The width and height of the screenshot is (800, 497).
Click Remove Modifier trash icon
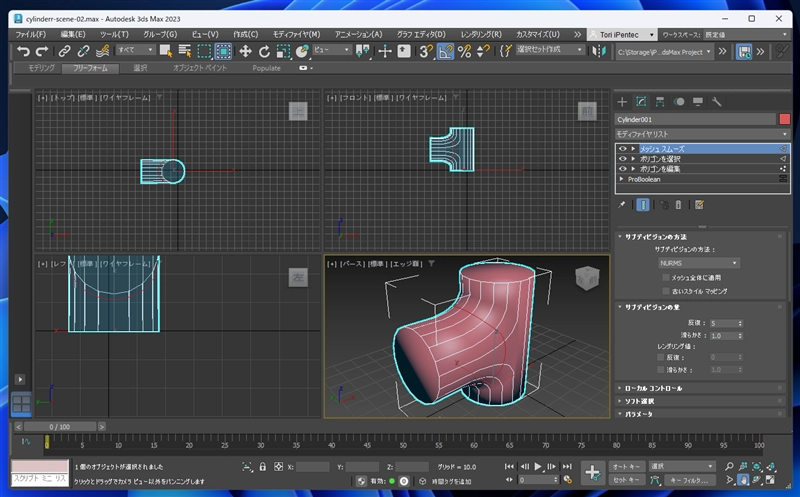coord(678,205)
